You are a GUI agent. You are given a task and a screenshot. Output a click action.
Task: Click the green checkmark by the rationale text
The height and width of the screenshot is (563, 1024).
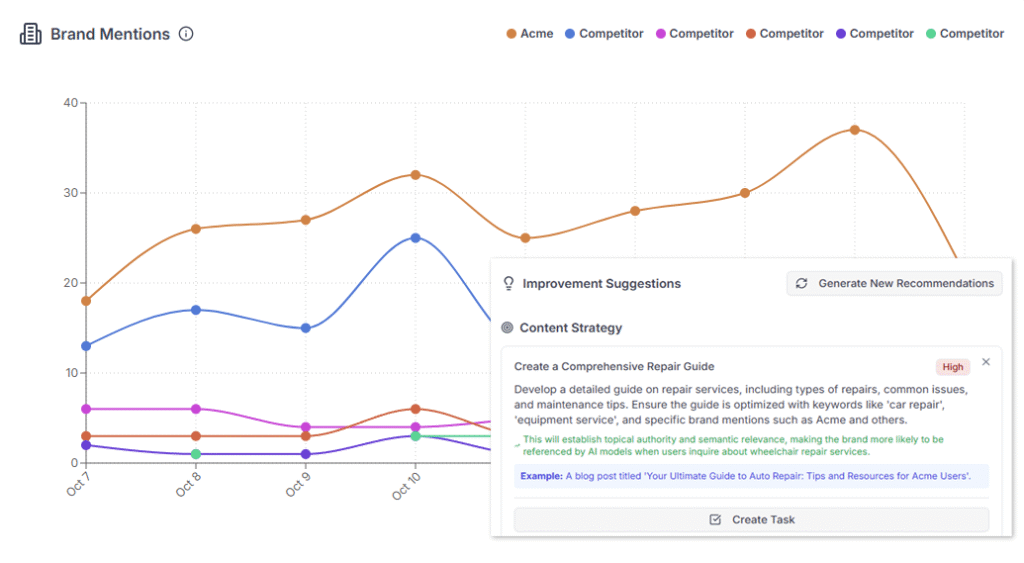[518, 442]
